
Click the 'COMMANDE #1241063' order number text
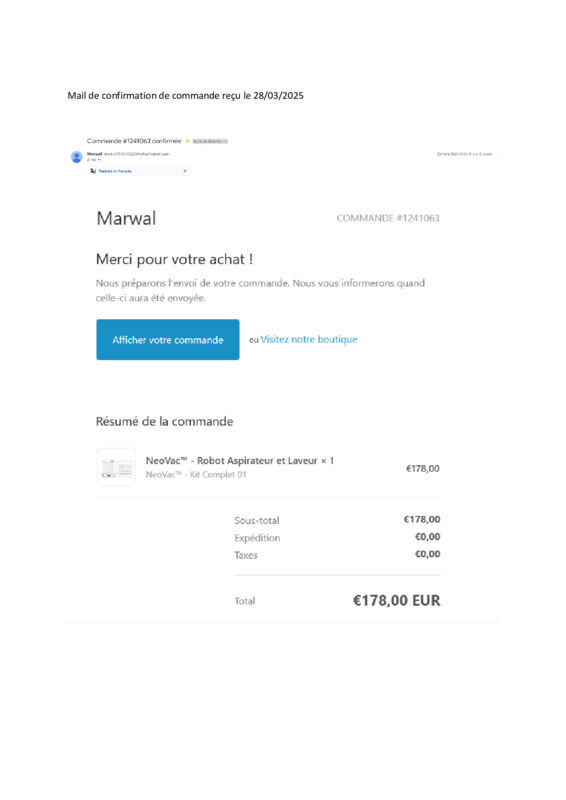[388, 218]
